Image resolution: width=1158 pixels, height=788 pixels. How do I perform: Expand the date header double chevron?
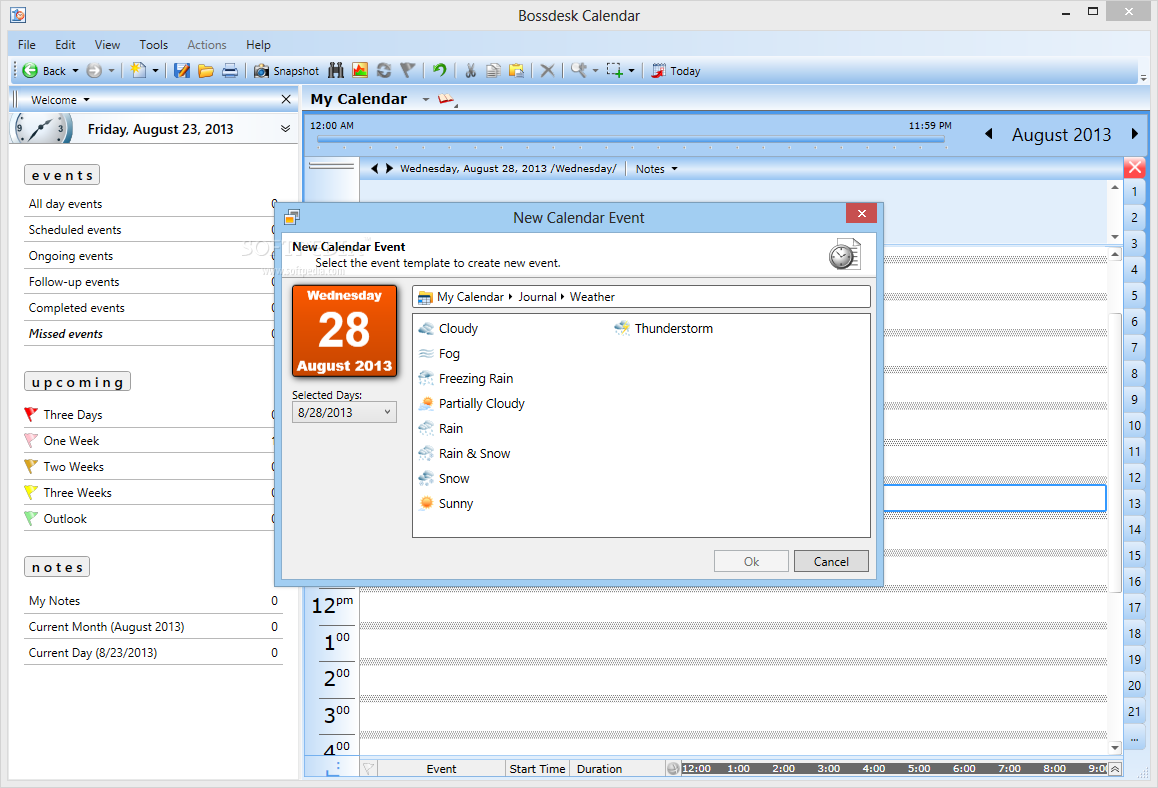coord(286,129)
